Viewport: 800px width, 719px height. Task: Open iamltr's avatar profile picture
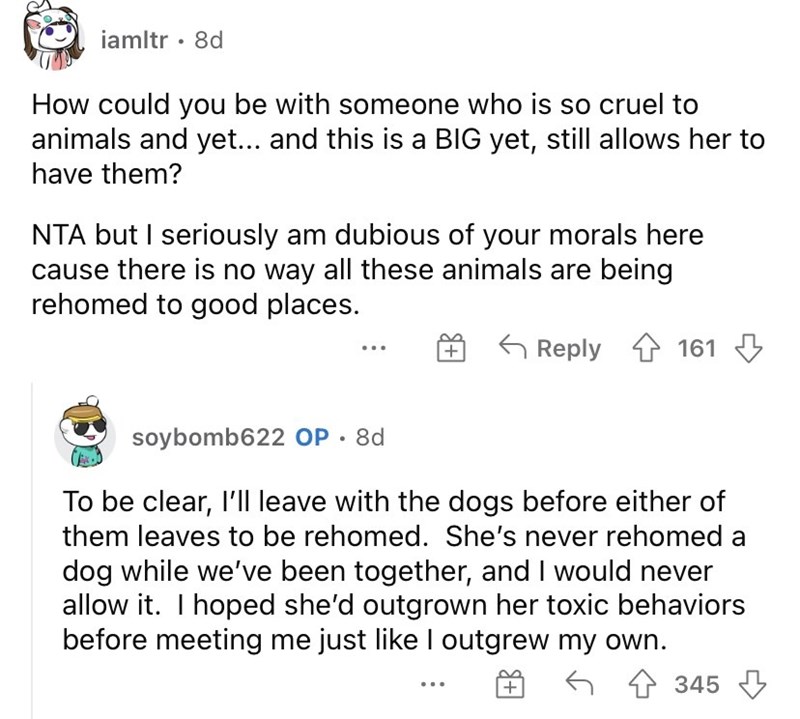pos(52,41)
